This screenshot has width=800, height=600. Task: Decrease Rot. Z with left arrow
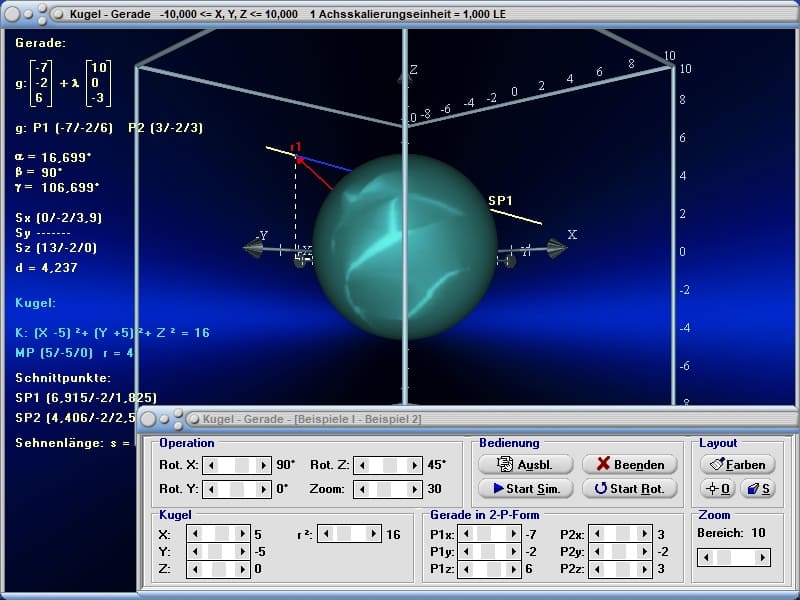click(362, 465)
